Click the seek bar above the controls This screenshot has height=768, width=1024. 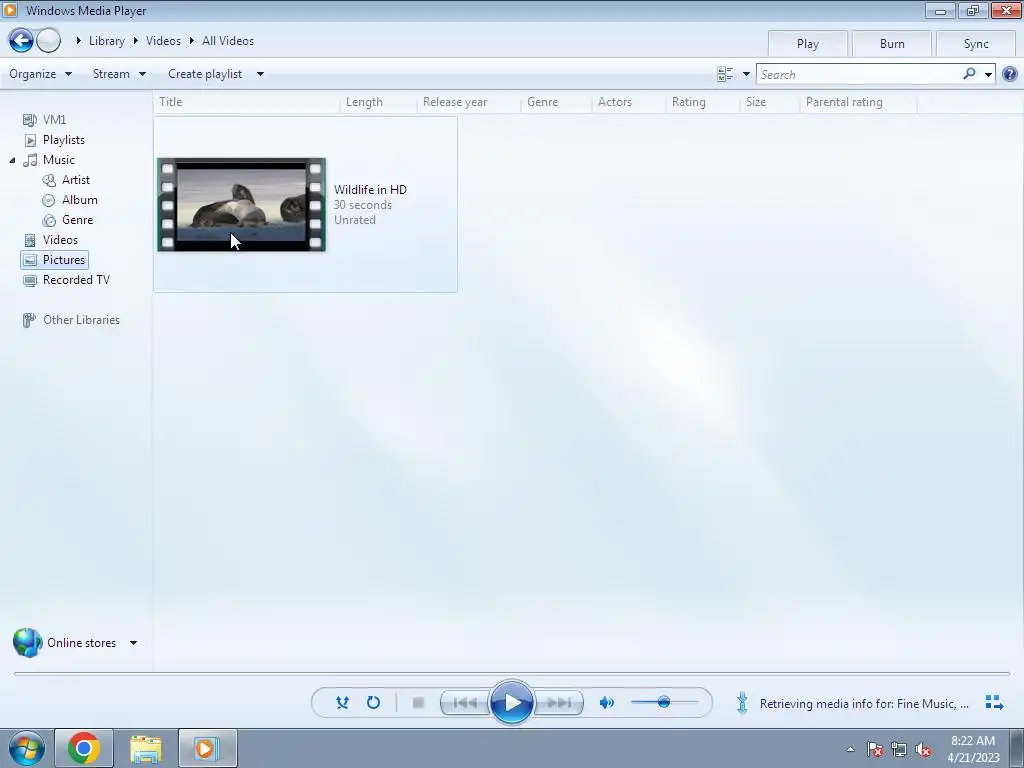(511, 673)
